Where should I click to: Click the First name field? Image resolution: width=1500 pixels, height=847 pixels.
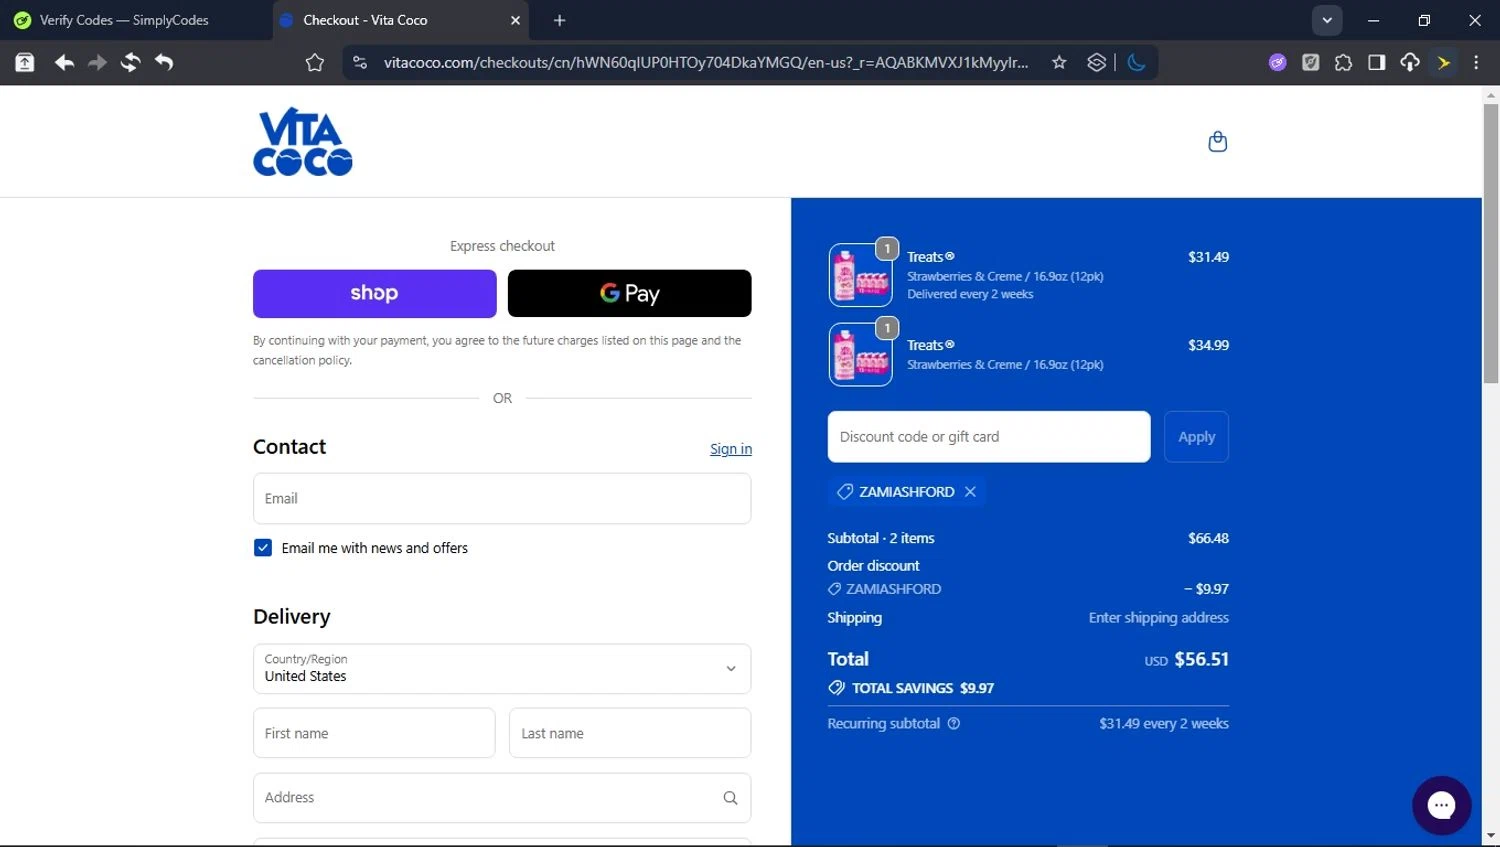click(x=374, y=733)
